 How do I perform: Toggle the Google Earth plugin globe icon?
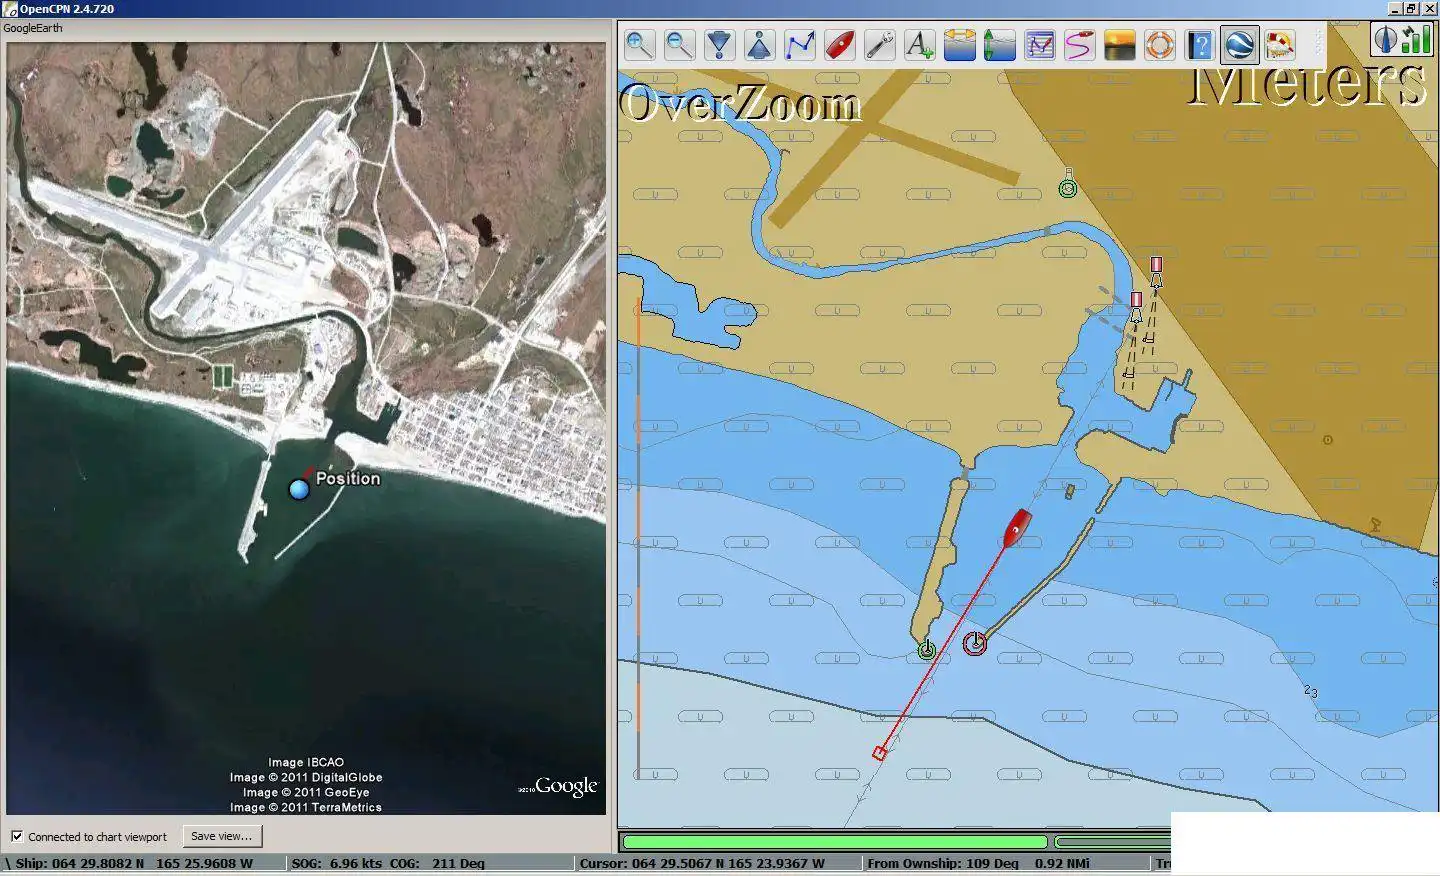click(1240, 45)
